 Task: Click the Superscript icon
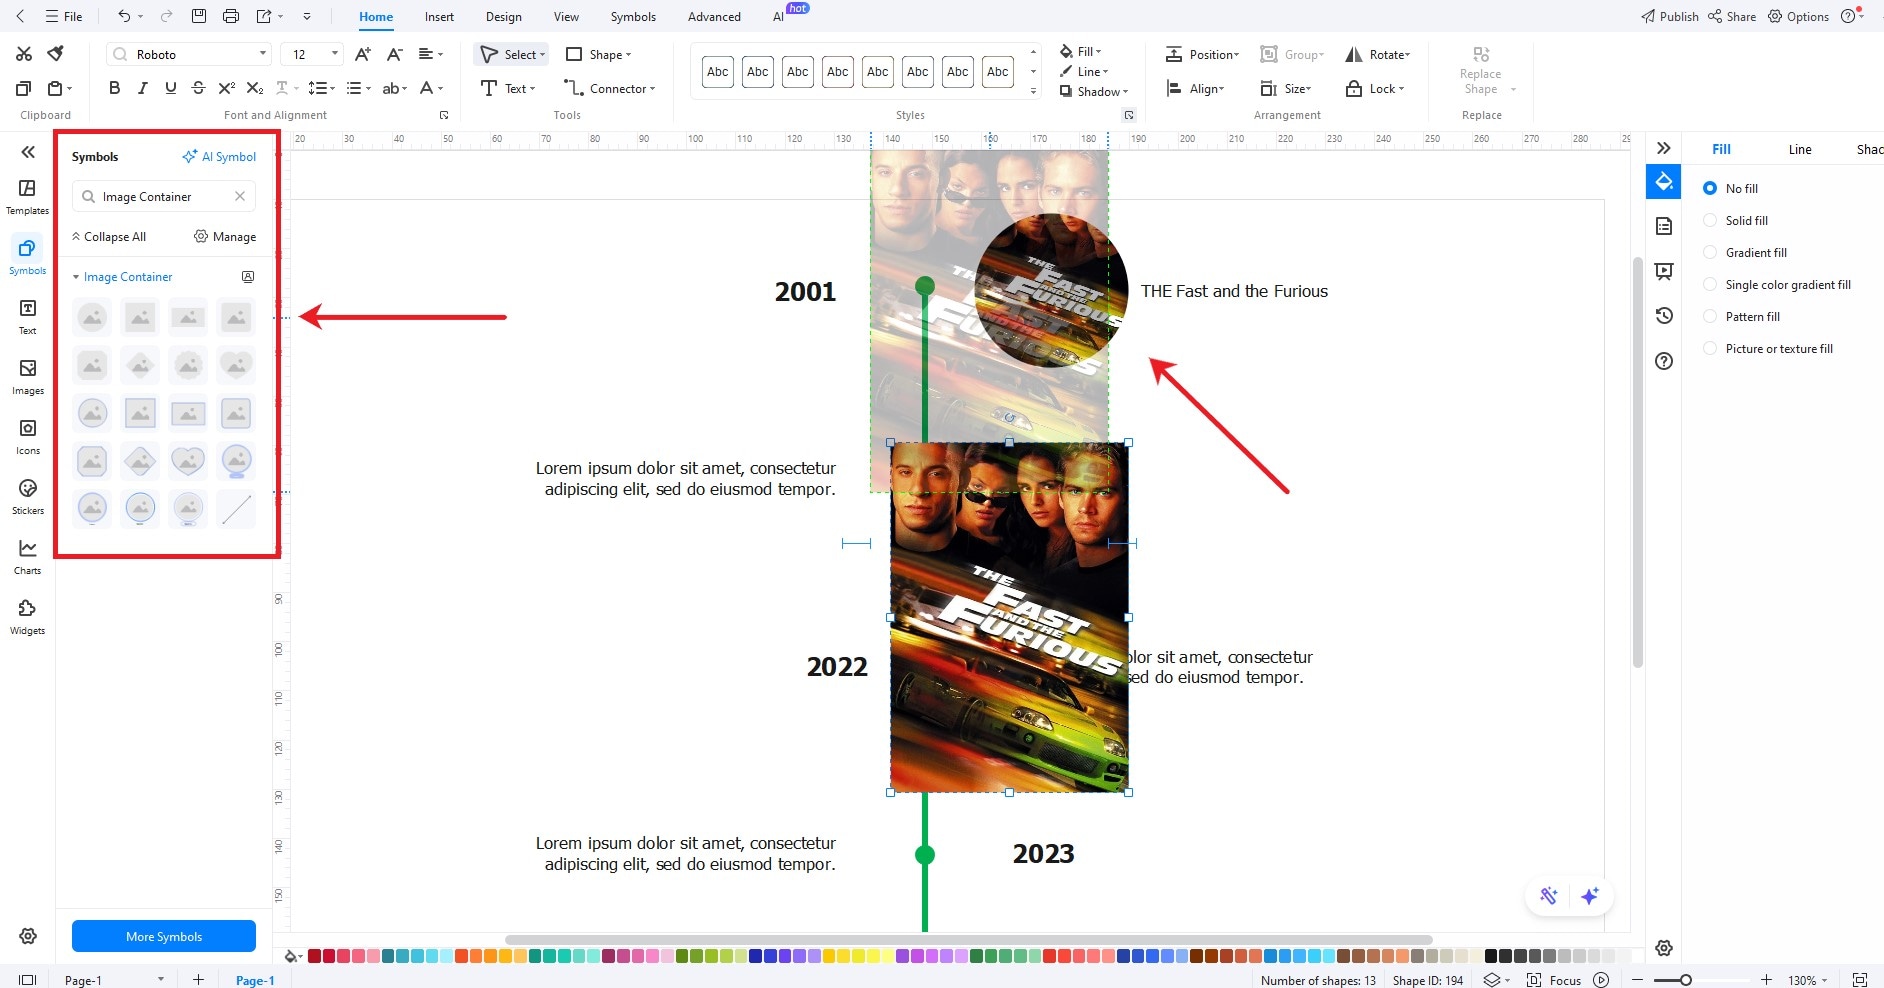(227, 88)
